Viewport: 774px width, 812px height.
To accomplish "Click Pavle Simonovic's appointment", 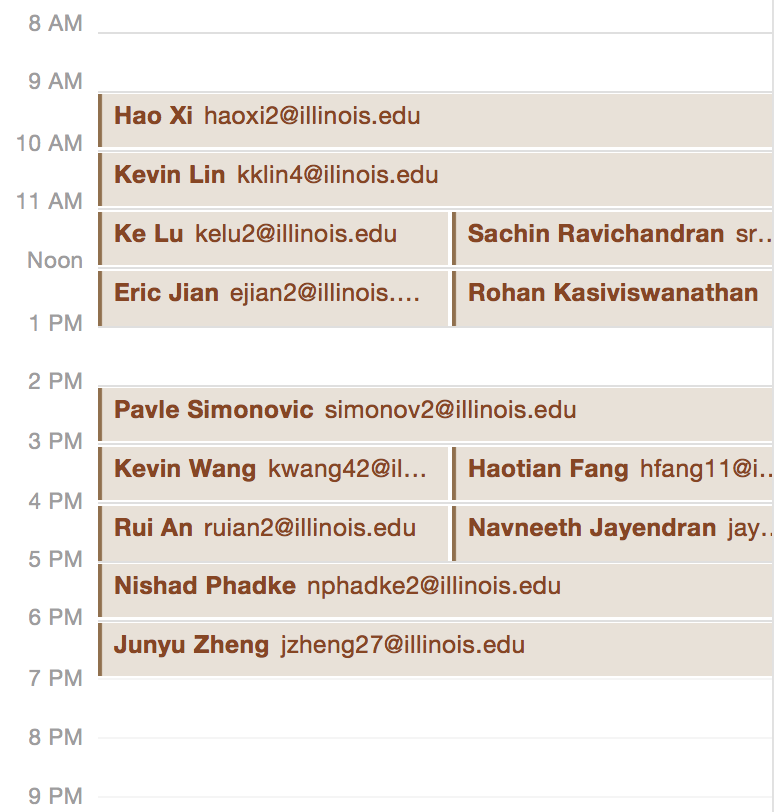I will pyautogui.click(x=435, y=414).
